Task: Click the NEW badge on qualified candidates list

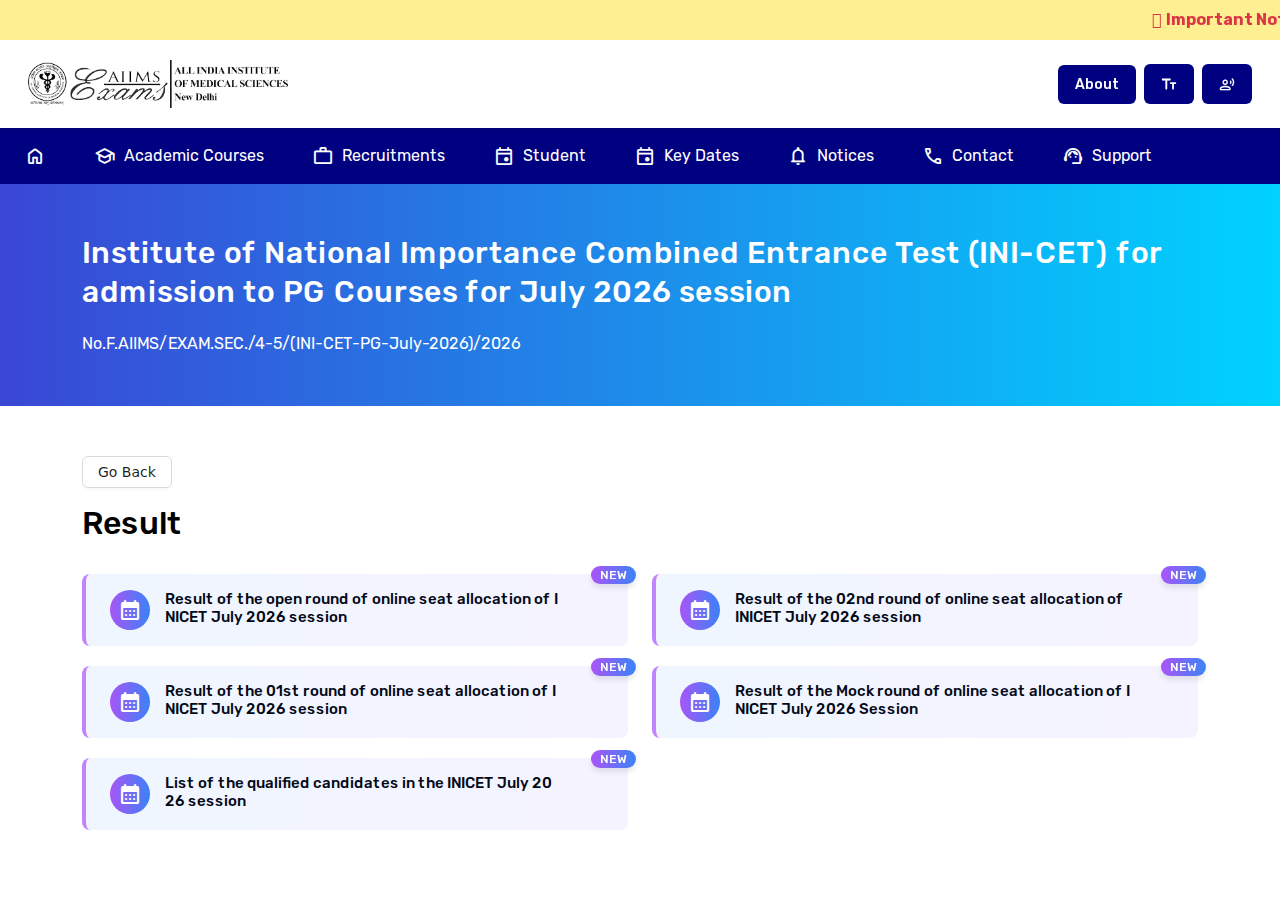Action: (613, 759)
